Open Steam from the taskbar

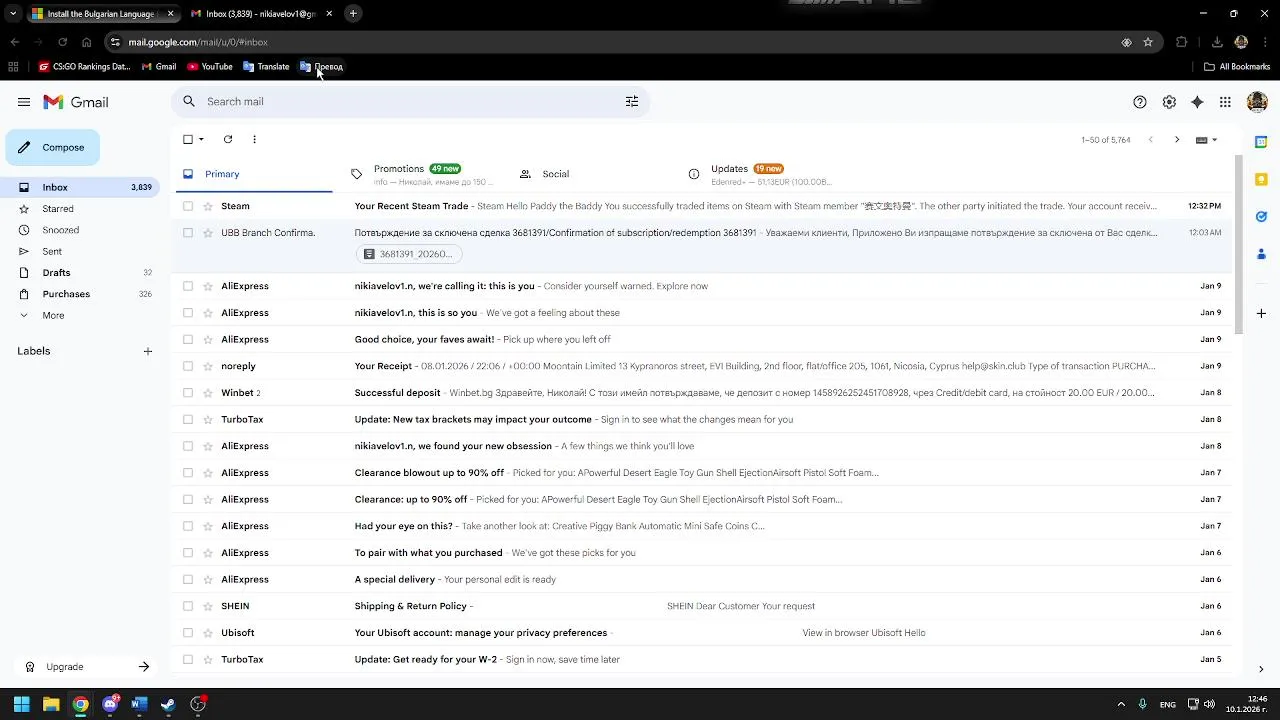(168, 704)
